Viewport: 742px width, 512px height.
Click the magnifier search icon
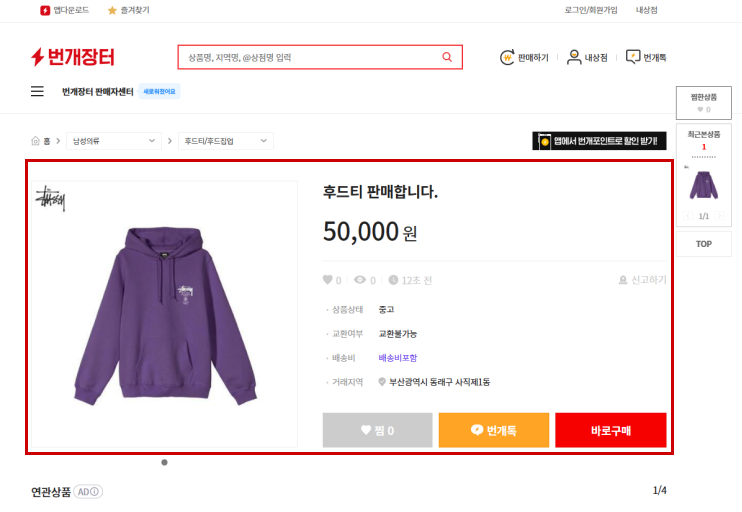(x=447, y=57)
